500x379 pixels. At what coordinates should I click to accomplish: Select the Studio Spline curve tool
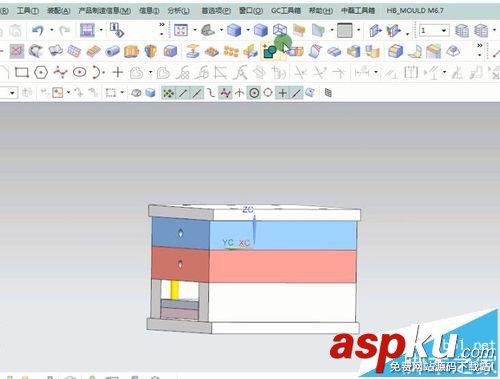coord(60,72)
